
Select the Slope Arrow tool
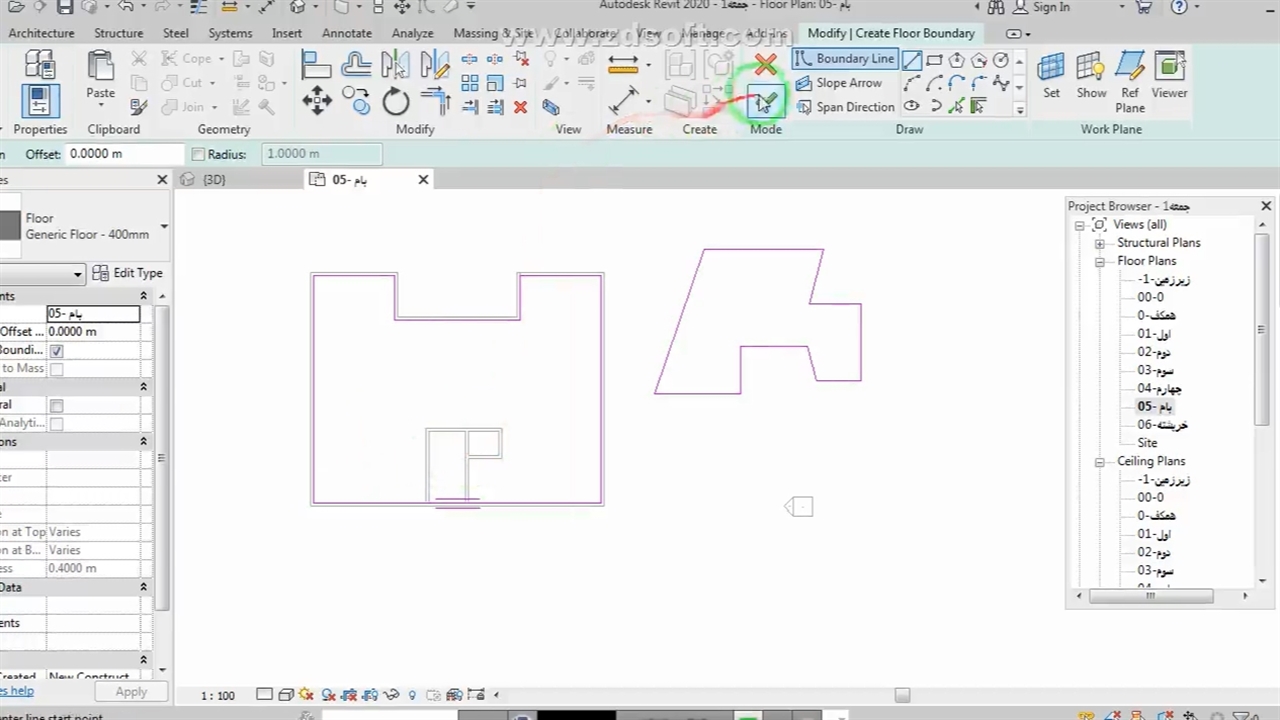838,83
